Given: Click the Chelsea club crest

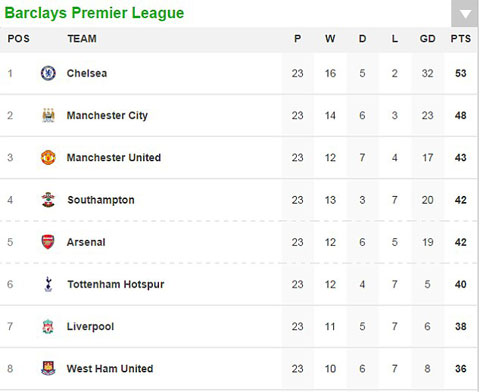Looking at the screenshot, I should click(48, 73).
